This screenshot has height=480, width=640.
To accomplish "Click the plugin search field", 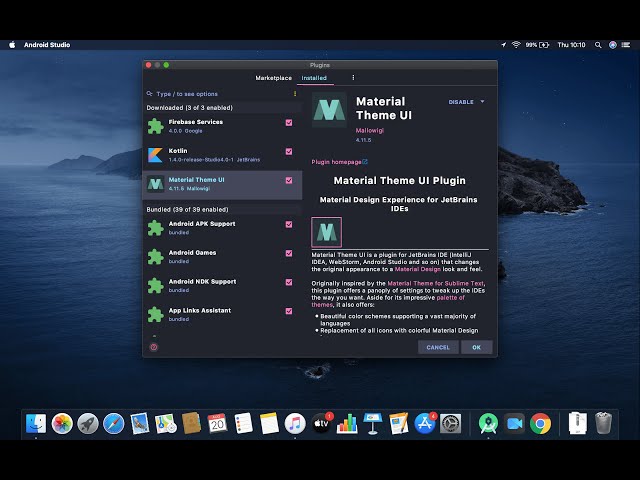I will click(222, 94).
